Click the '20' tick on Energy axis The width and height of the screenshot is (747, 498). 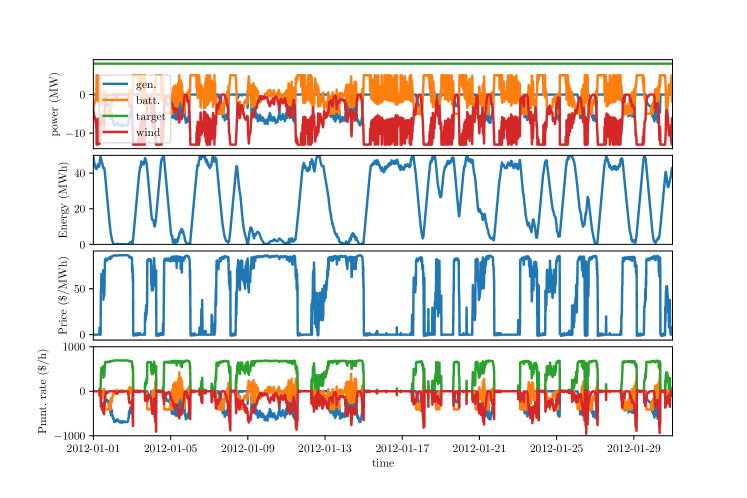click(x=80, y=209)
